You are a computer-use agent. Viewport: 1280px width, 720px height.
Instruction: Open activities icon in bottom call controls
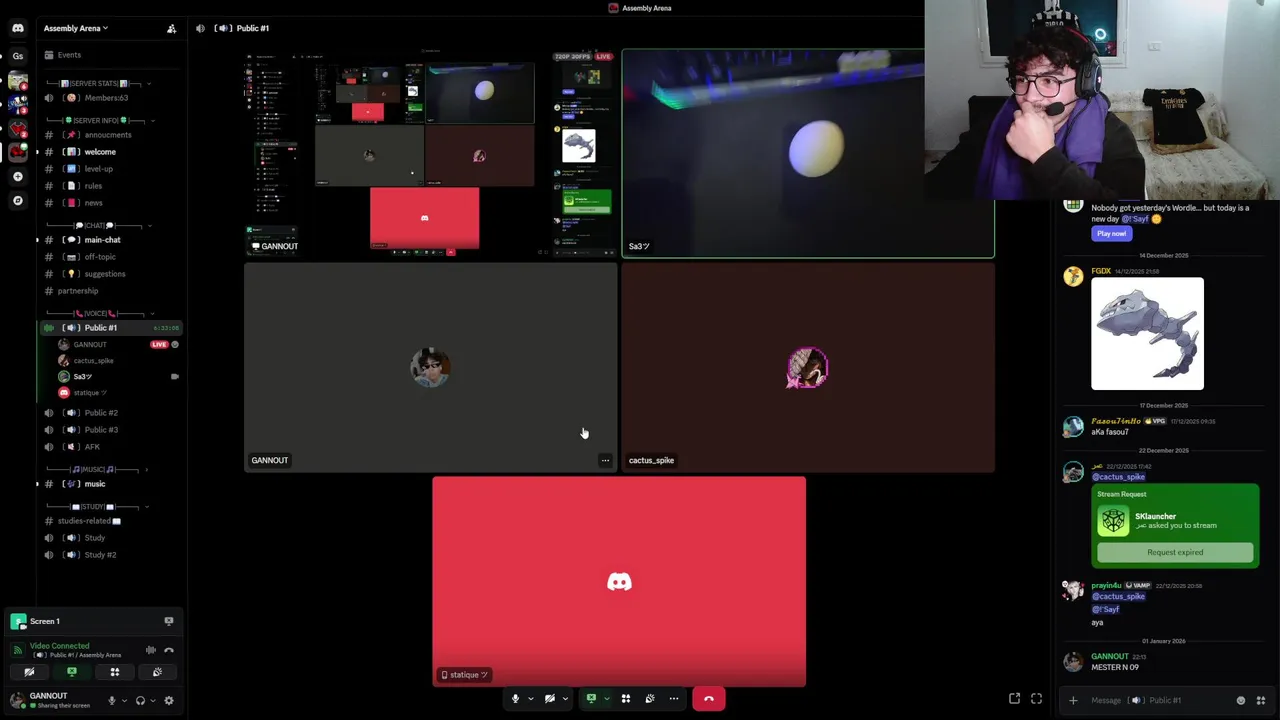click(626, 699)
